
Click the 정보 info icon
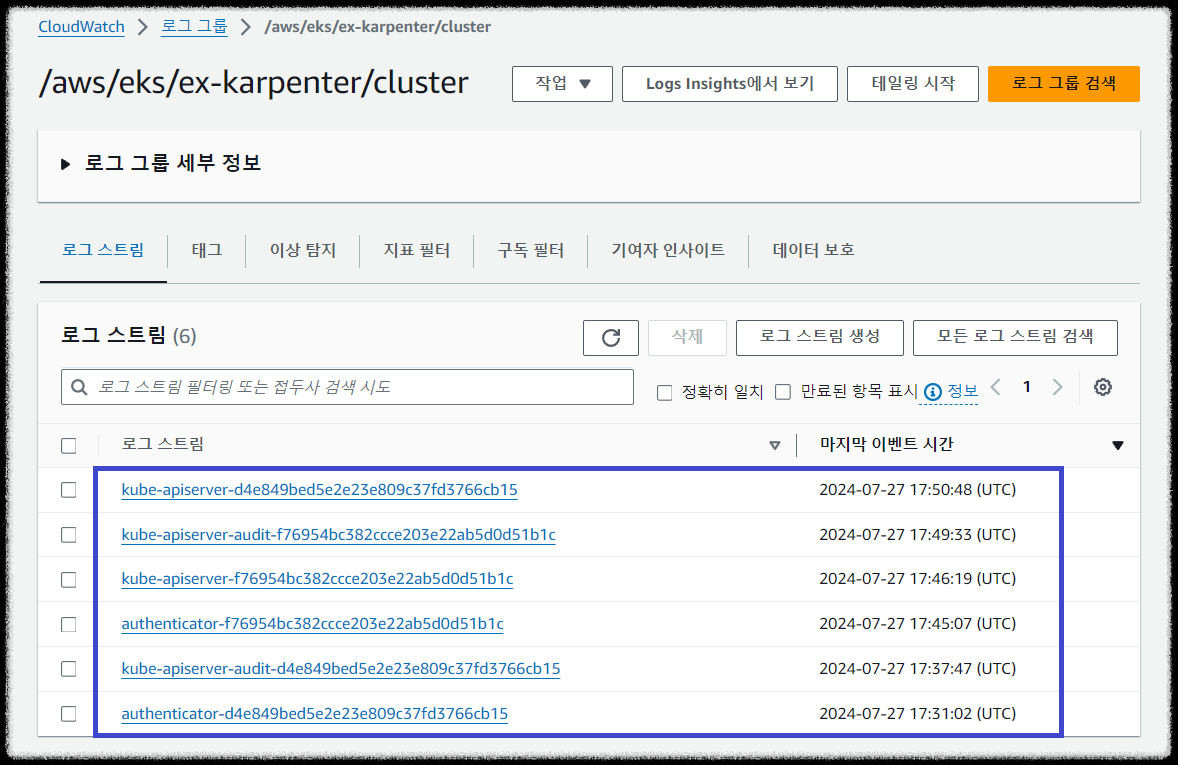click(x=932, y=392)
